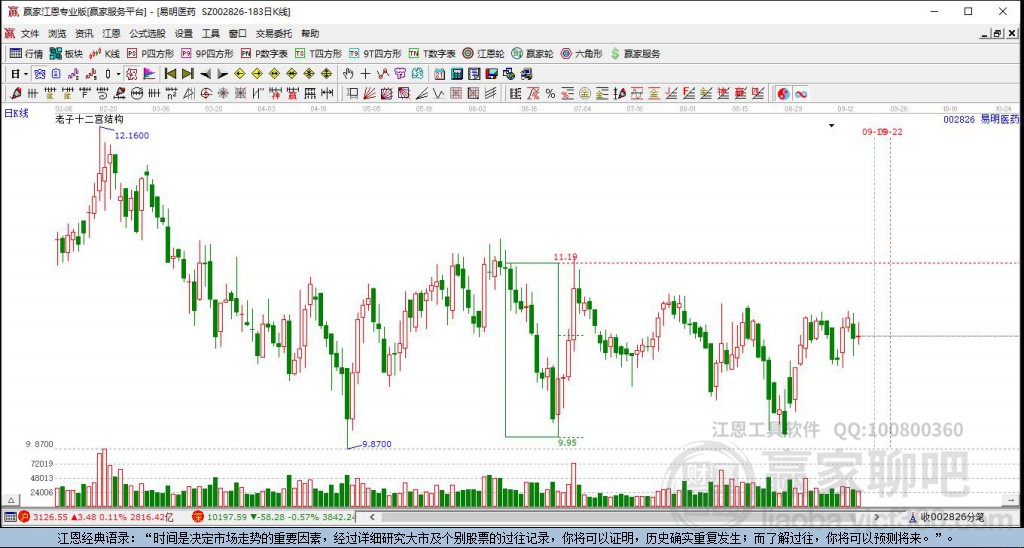Open the 帮助 menu

310,33
